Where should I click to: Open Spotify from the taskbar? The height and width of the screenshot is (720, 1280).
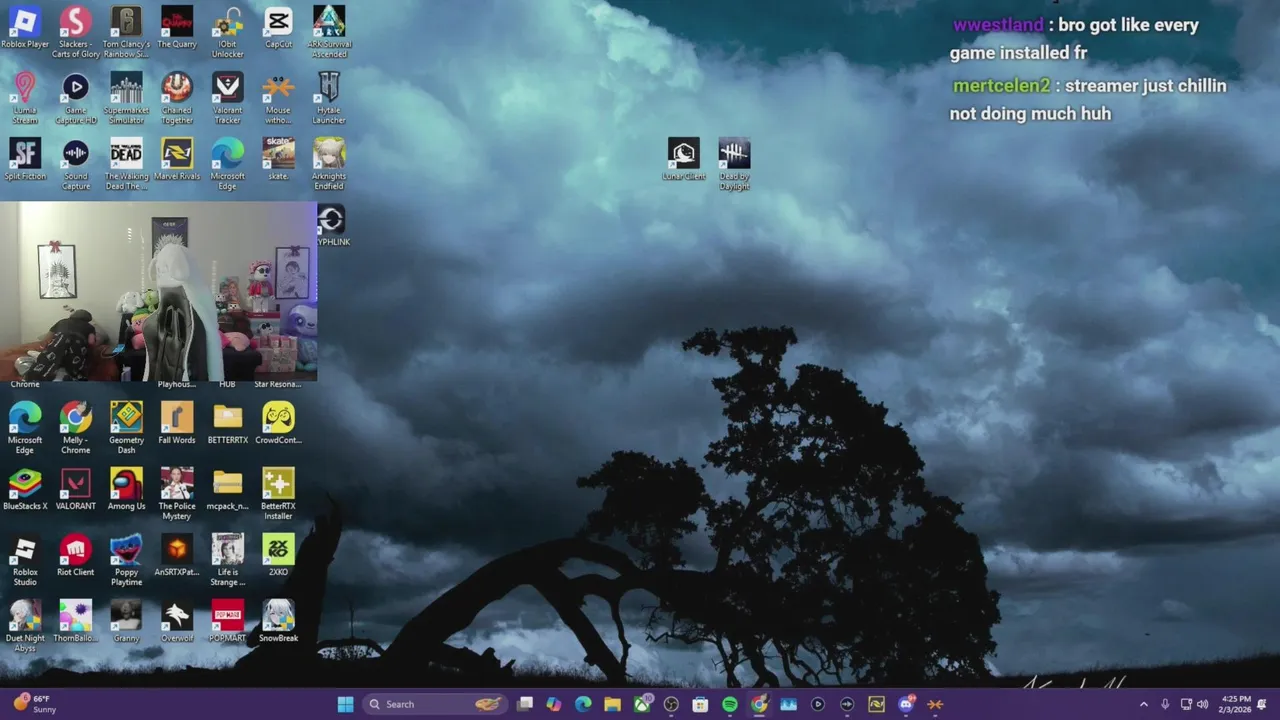(x=730, y=704)
